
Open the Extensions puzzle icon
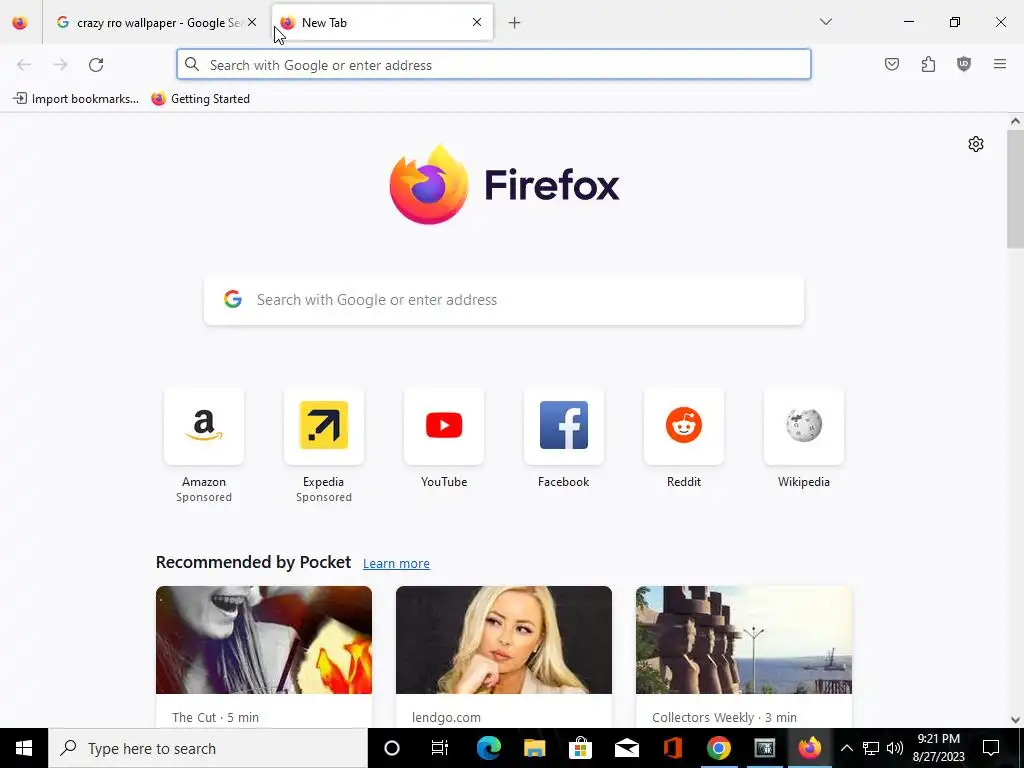[x=928, y=64]
